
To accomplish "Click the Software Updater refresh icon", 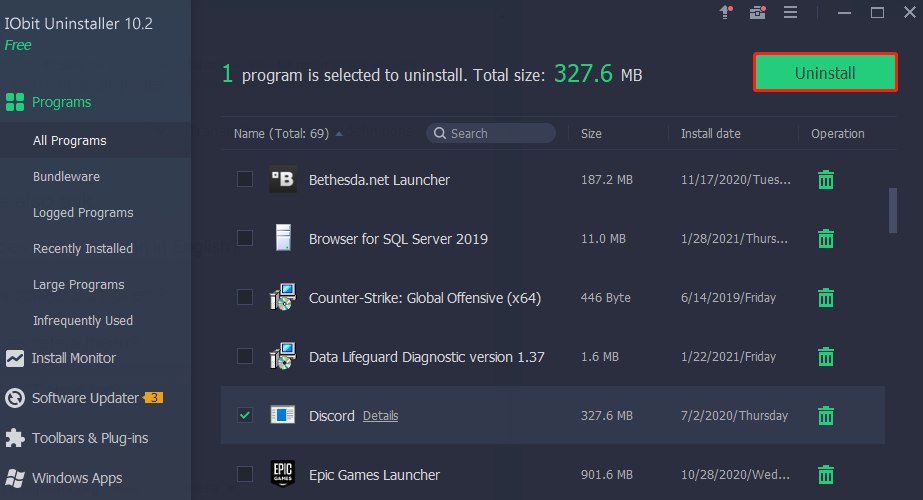I will point(15,398).
